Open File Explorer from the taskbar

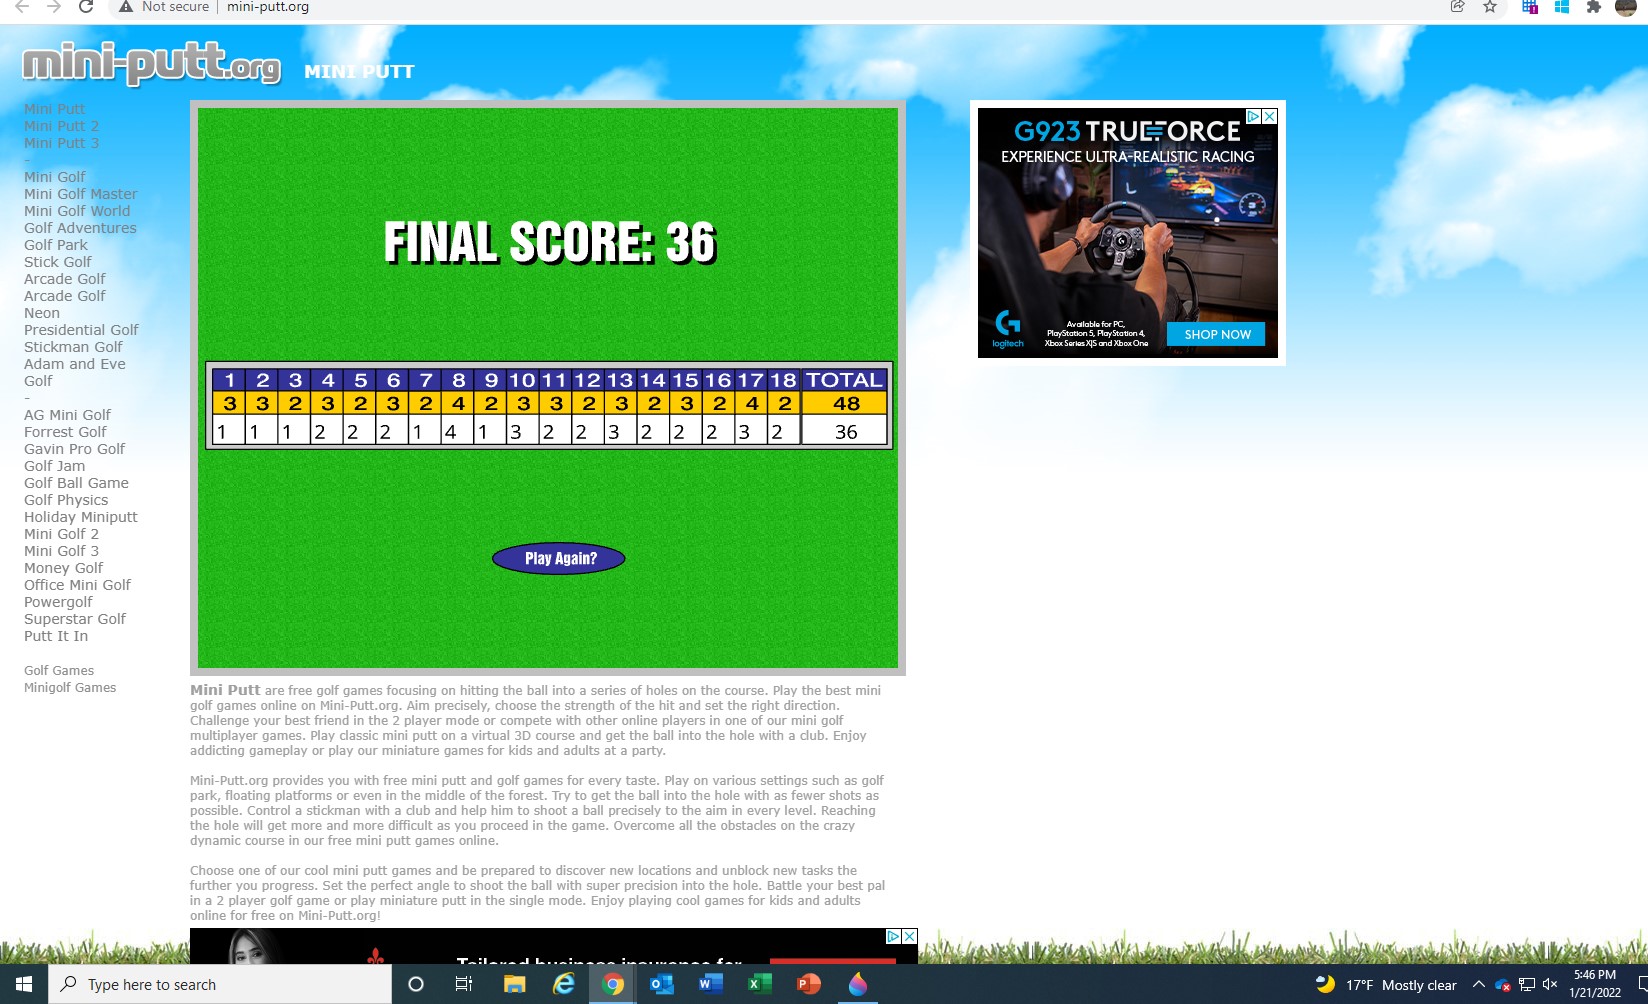click(514, 984)
